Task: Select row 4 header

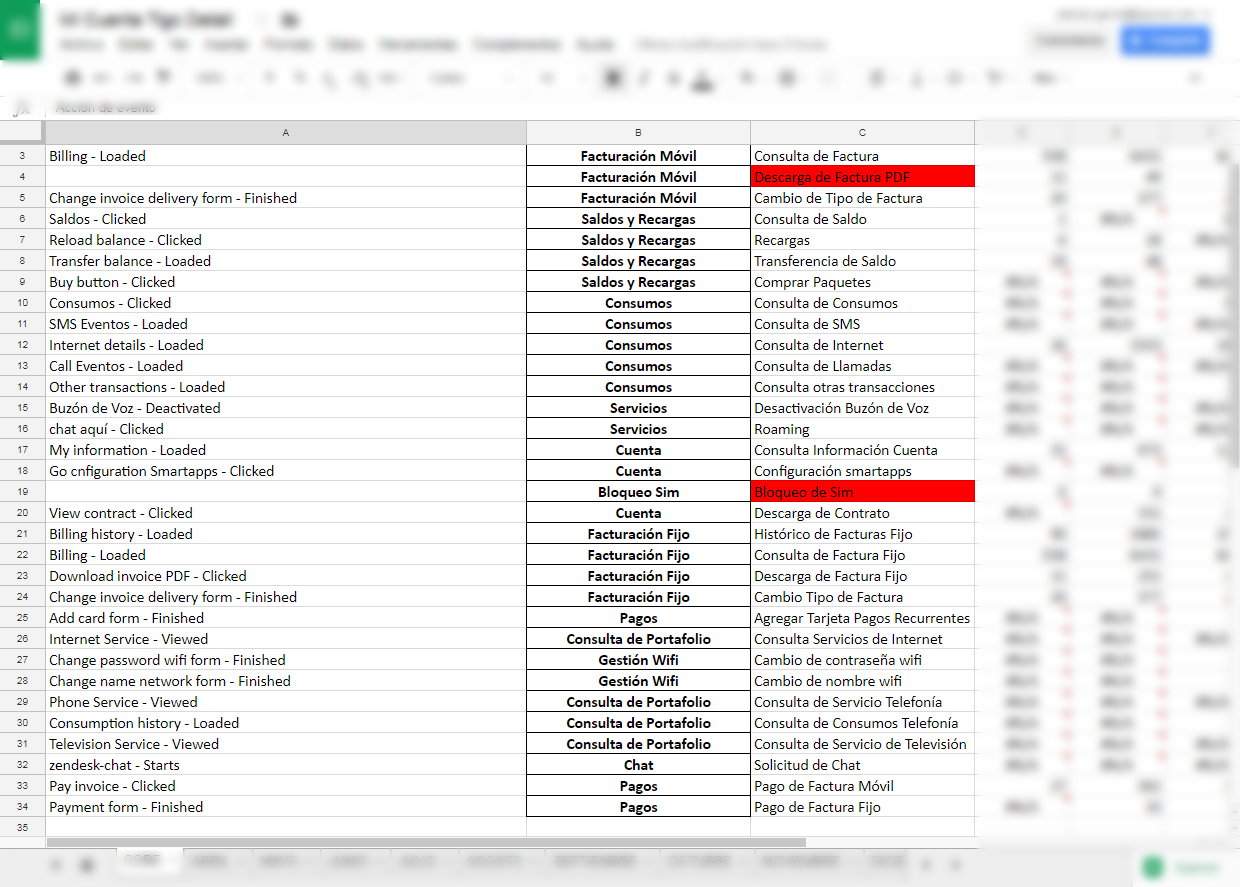Action: pos(22,177)
